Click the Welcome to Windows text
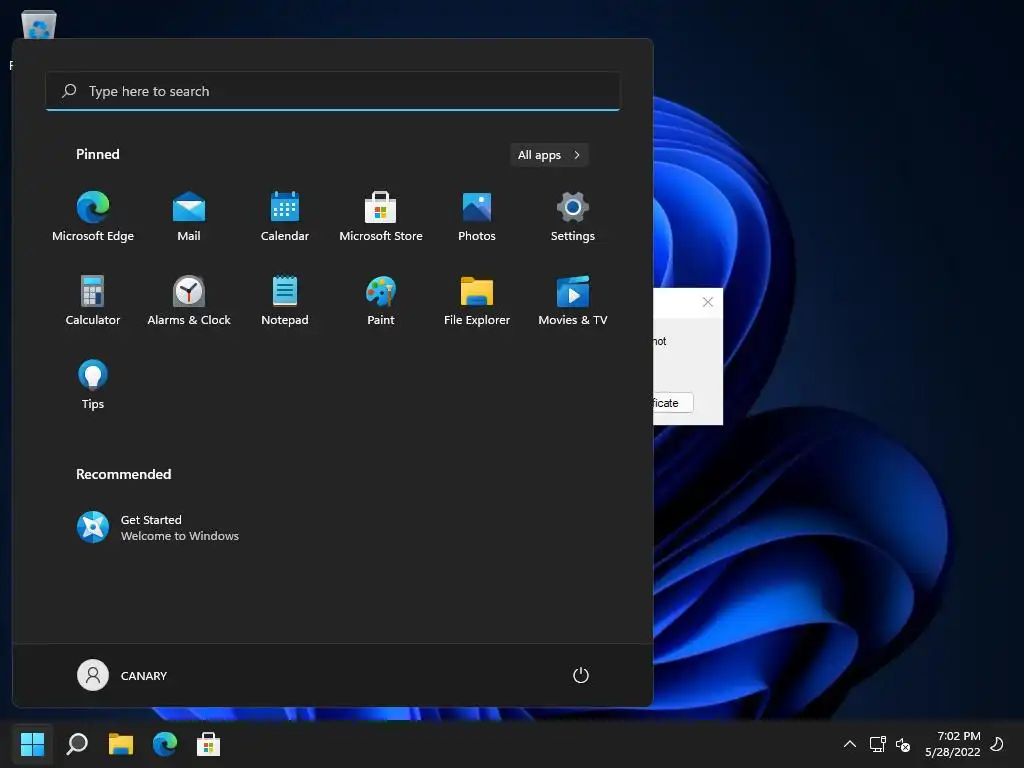This screenshot has height=768, width=1024. pyautogui.click(x=180, y=536)
